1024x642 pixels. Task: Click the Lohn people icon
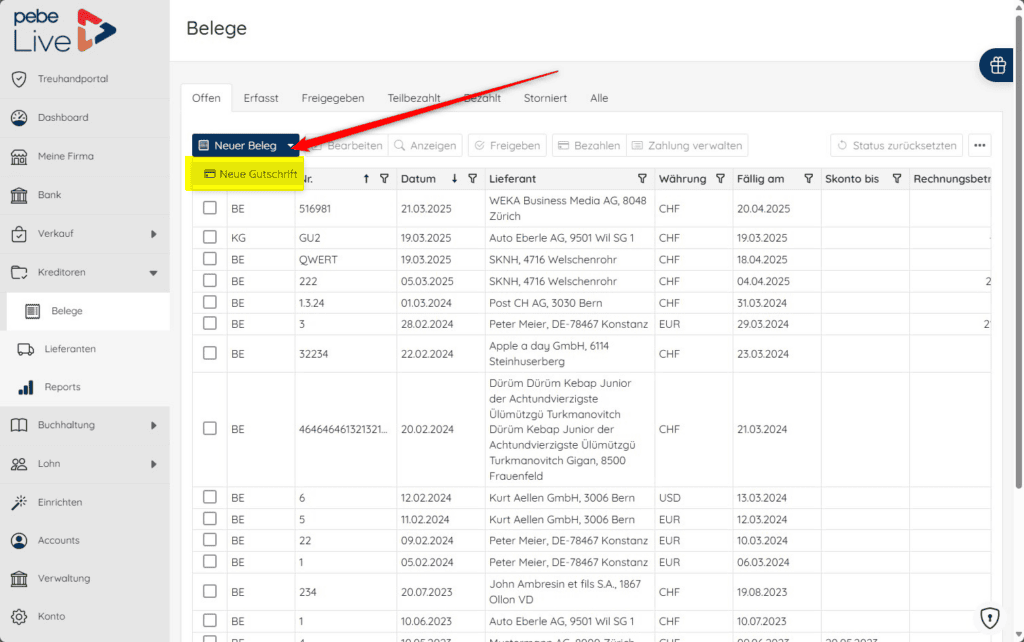[x=19, y=464]
